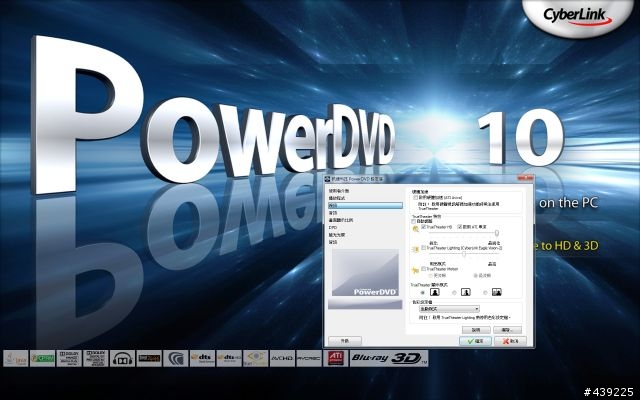The height and width of the screenshot is (400, 640).
Task: Click the full-view single person display mode icon
Action: point(435,292)
